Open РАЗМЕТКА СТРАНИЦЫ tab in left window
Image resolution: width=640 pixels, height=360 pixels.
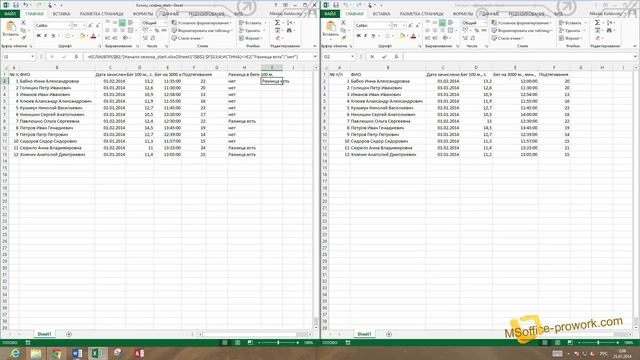(x=101, y=13)
